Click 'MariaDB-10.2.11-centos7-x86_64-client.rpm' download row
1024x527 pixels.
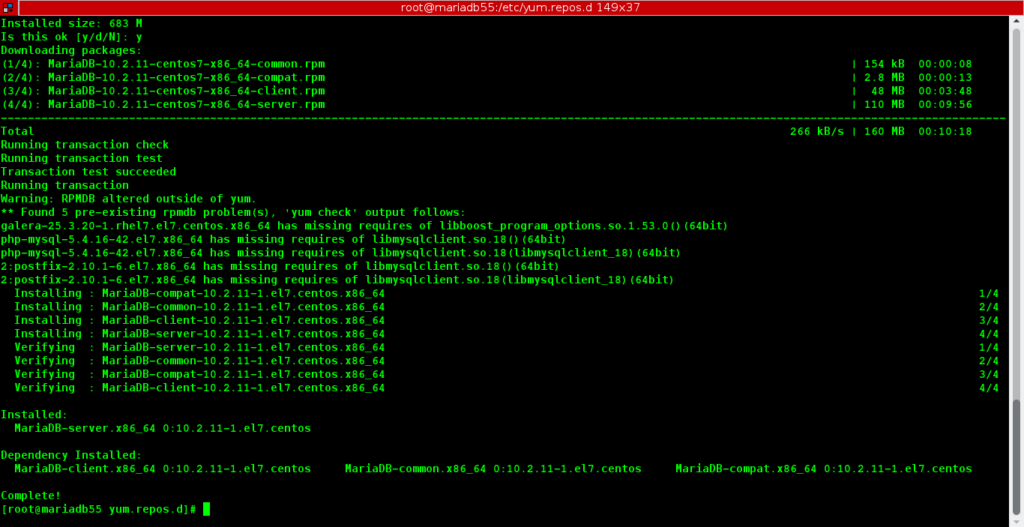click(x=487, y=91)
